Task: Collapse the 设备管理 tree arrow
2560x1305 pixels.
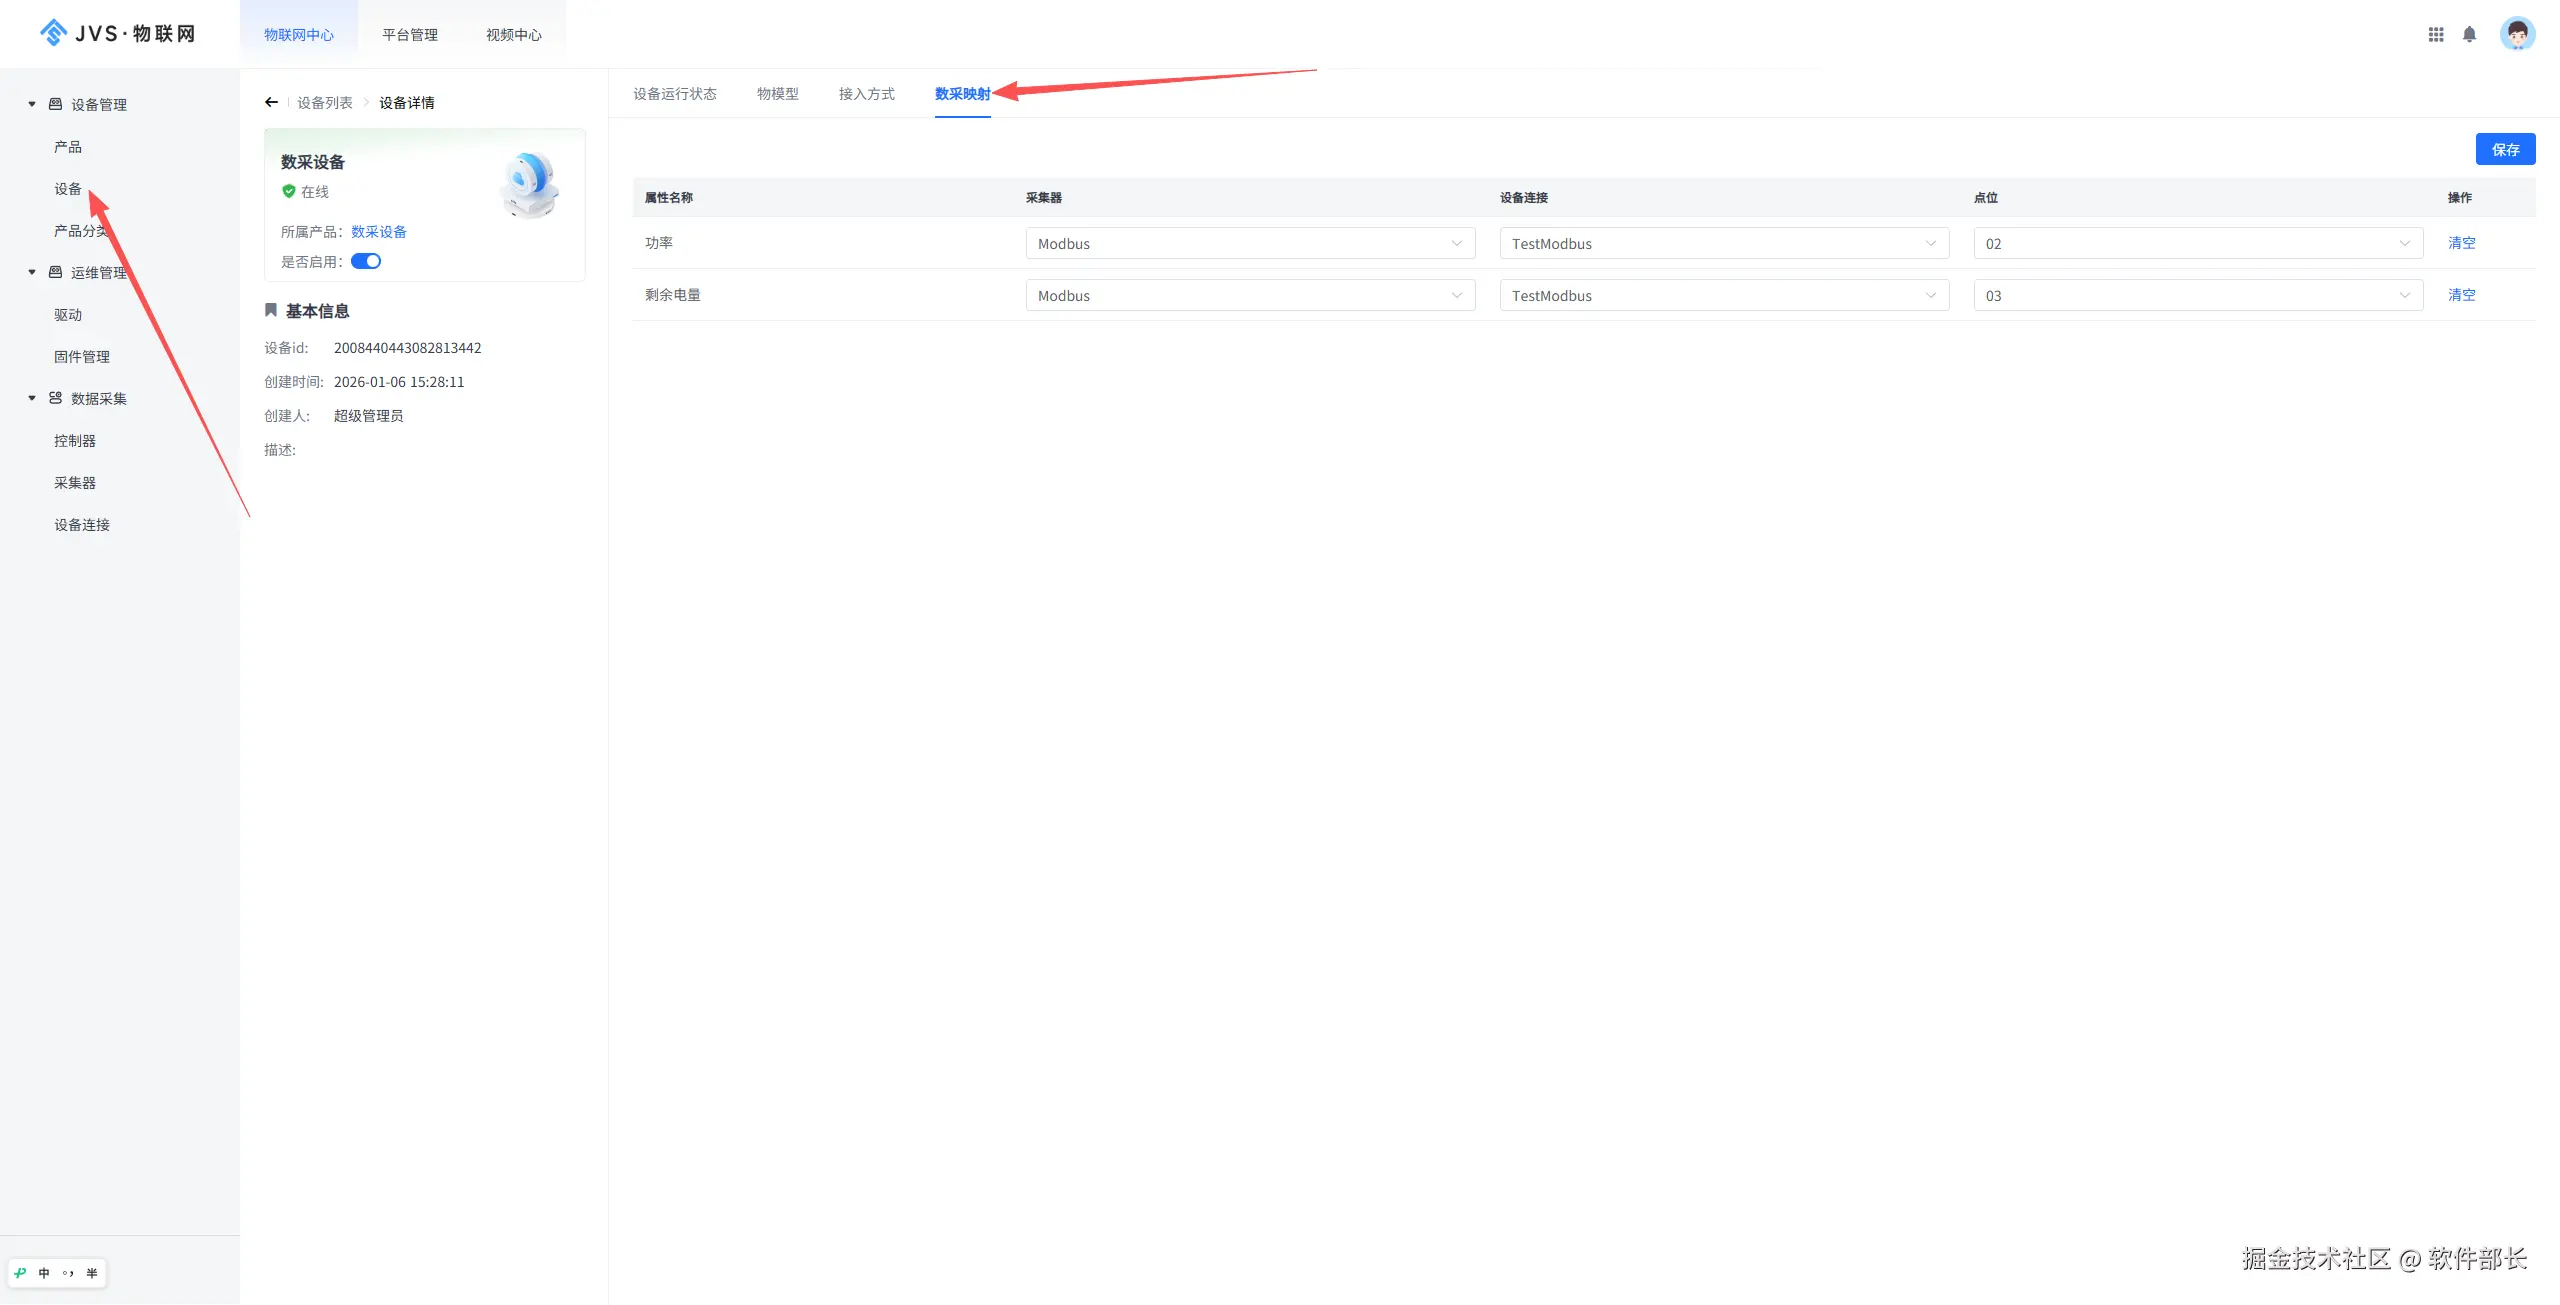Action: pos(32,104)
